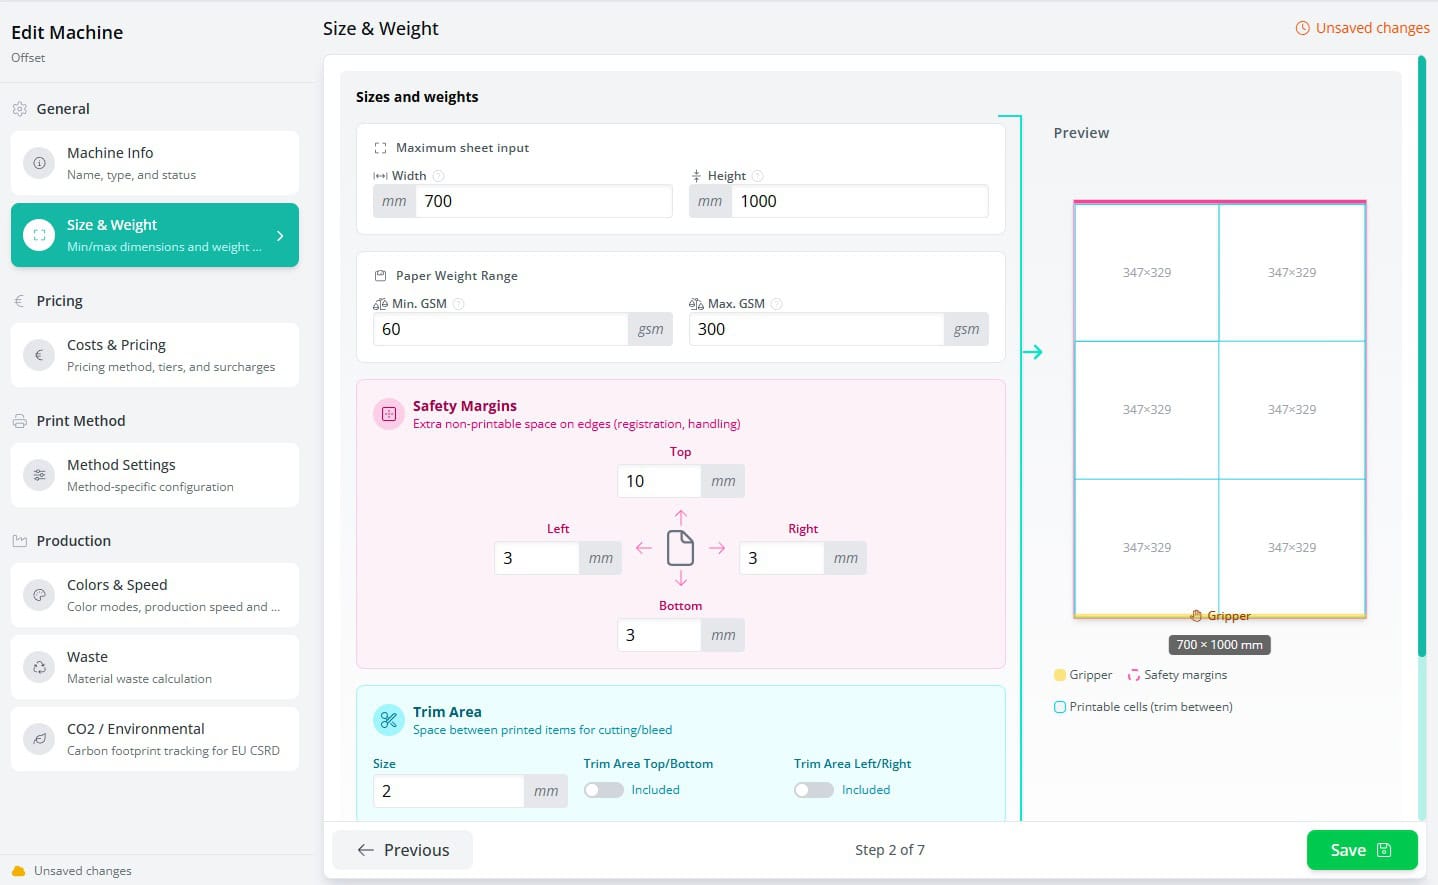The height and width of the screenshot is (885, 1438).
Task: Click chevron arrow on Size & Weight item
Action: [280, 236]
